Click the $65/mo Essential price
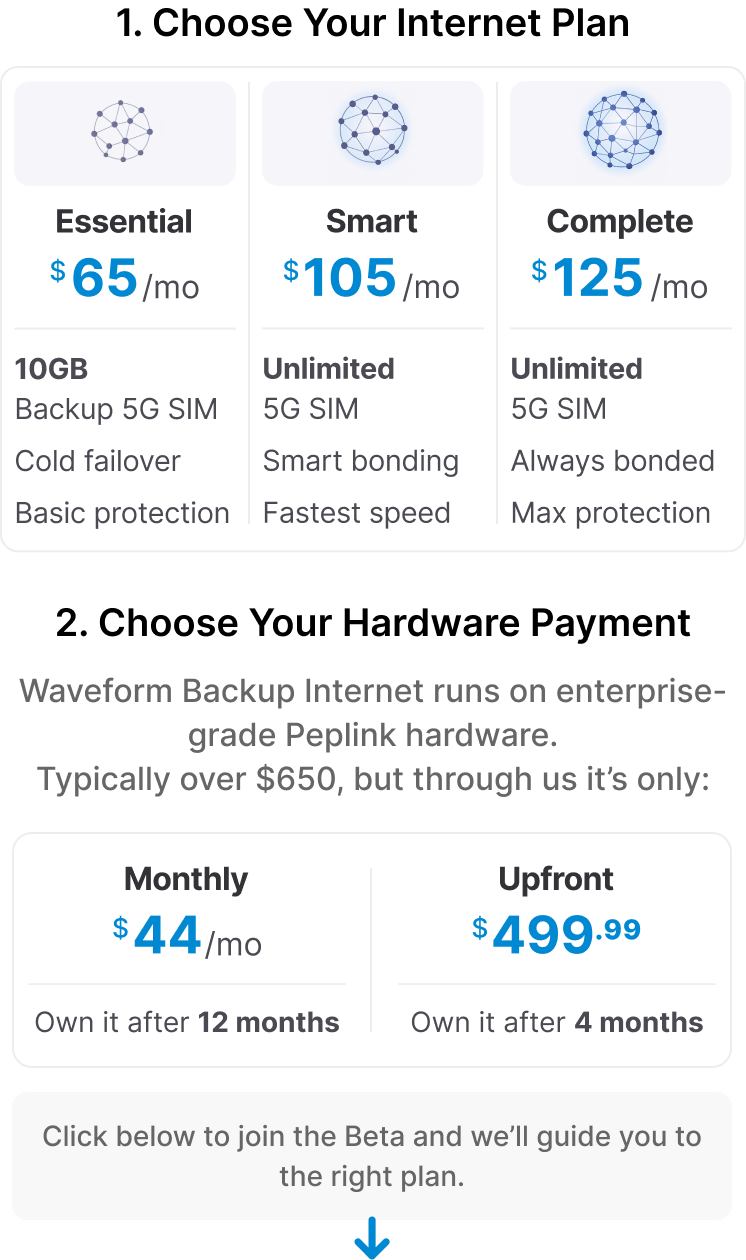746x1260 pixels. 124,279
